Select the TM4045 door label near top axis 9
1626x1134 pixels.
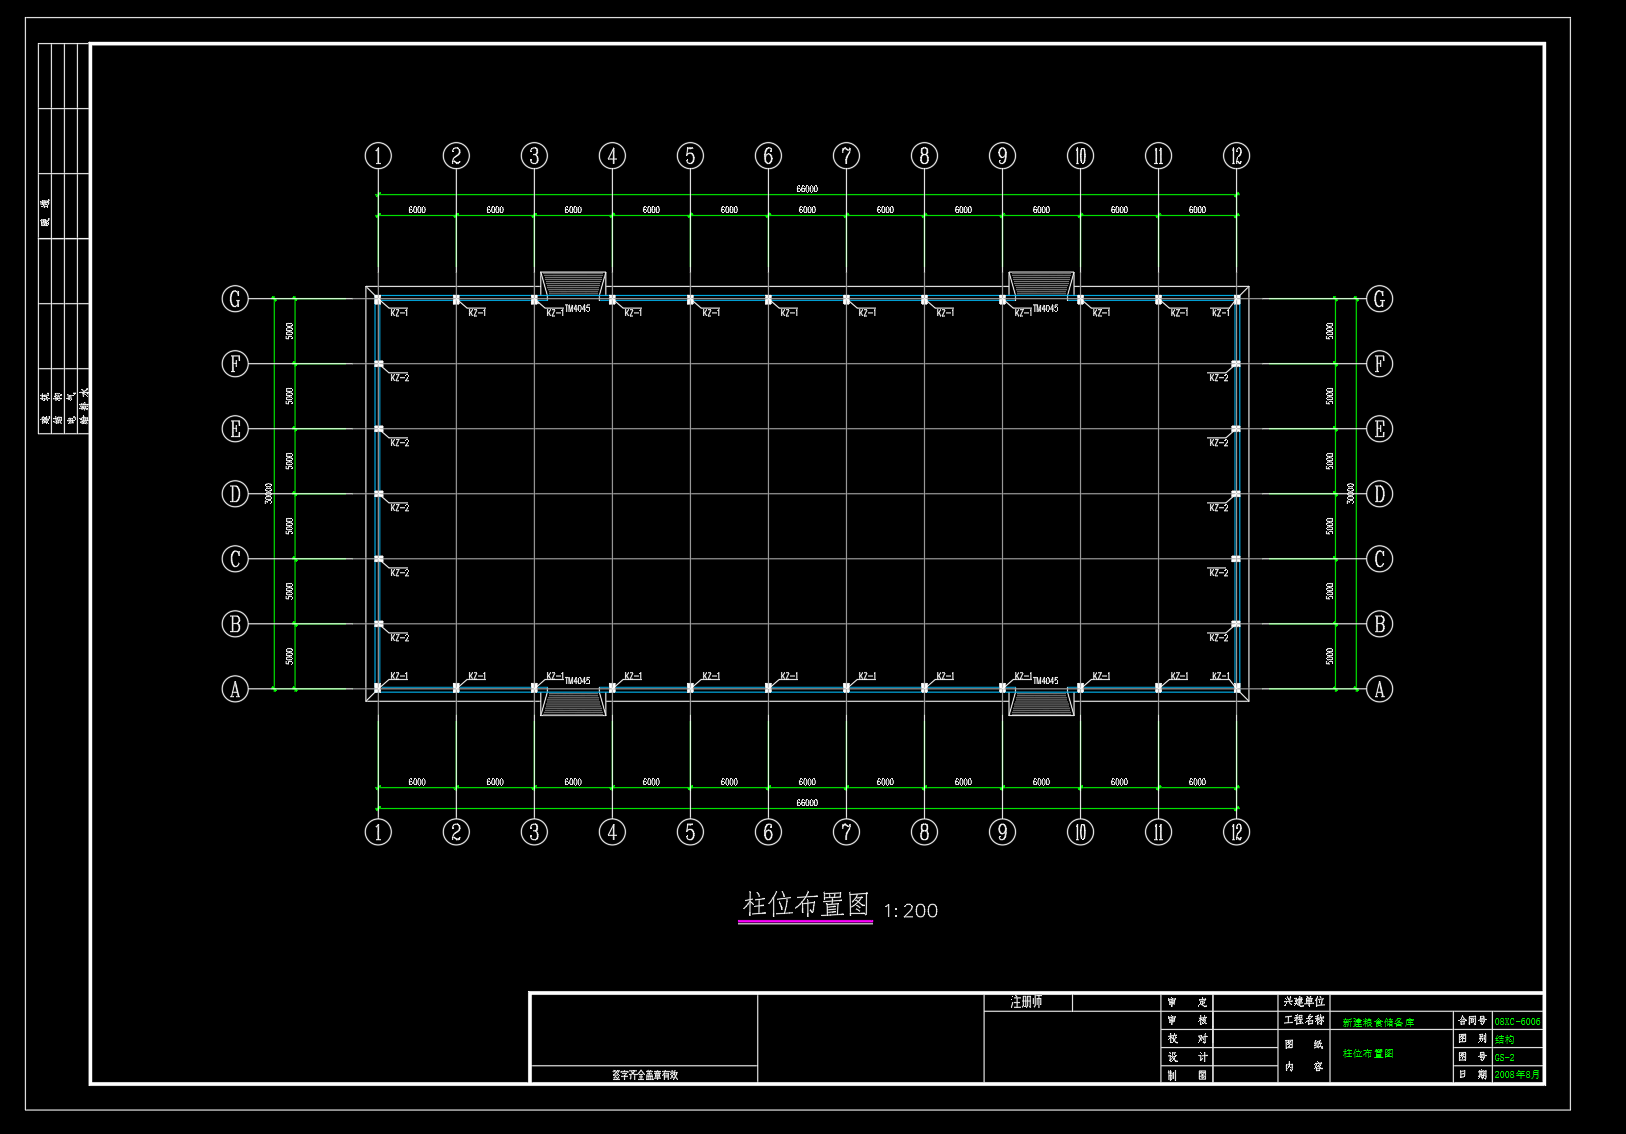click(x=1045, y=309)
